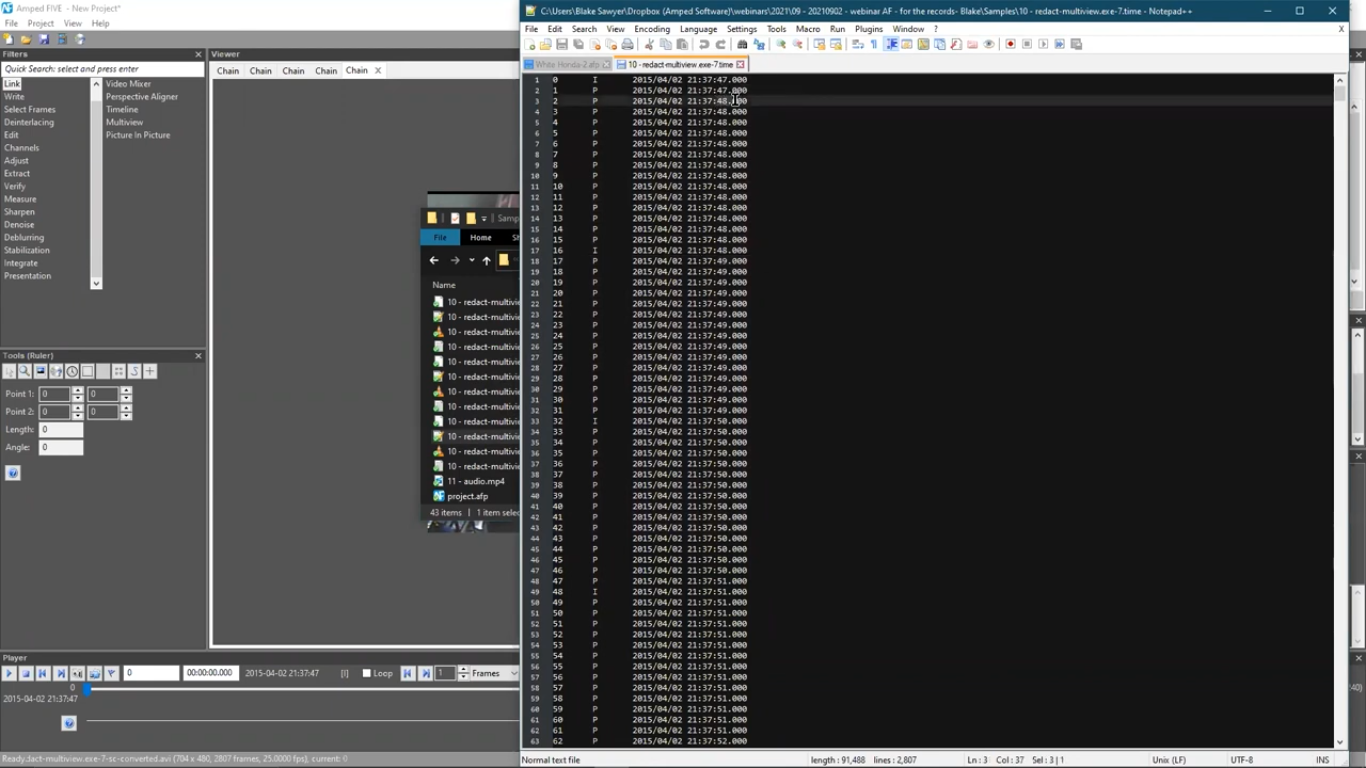This screenshot has height=768, width=1366.
Task: Click the start recording macro icon in Notepad++
Action: [1010, 44]
